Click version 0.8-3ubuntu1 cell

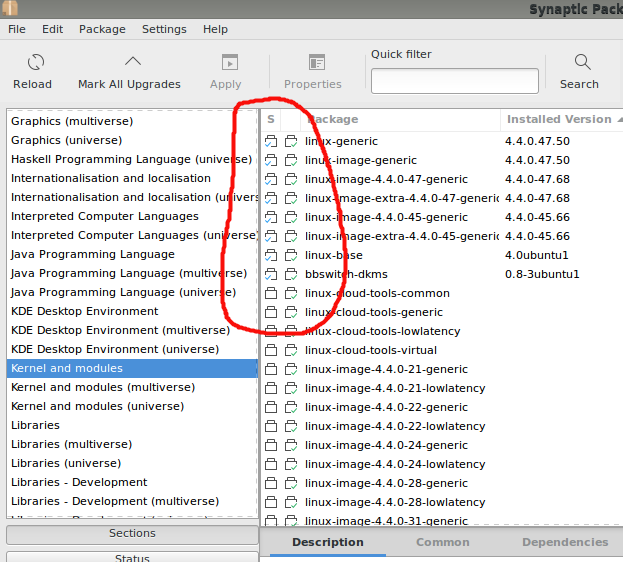(542, 274)
